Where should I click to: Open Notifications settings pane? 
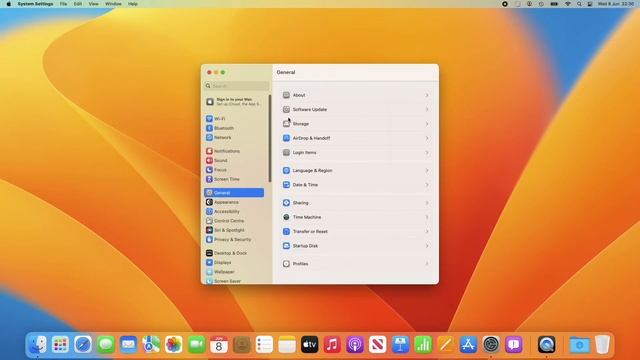[234, 151]
